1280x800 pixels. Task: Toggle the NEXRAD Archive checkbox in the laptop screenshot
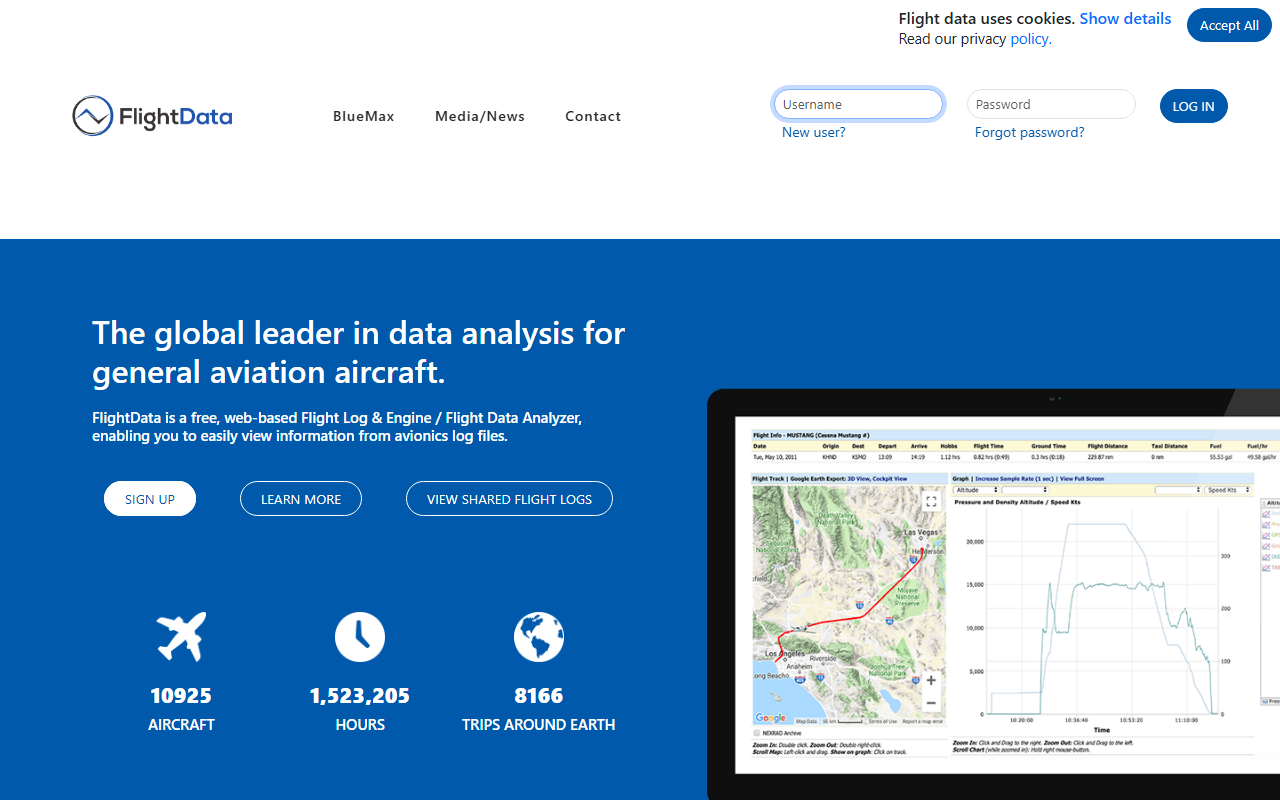756,733
